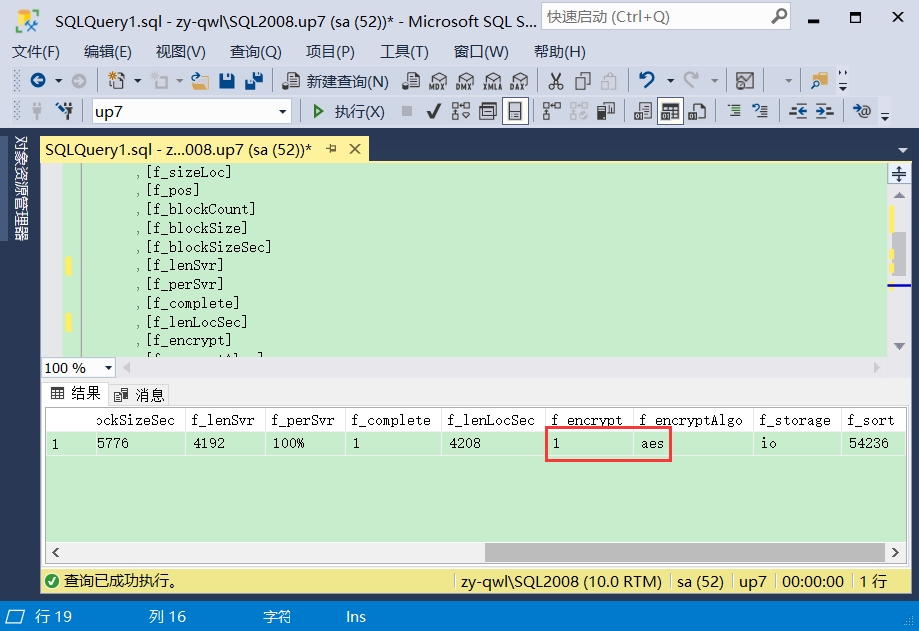
Task: Click the results grid horizontal scrollbar thumb
Action: [685, 552]
